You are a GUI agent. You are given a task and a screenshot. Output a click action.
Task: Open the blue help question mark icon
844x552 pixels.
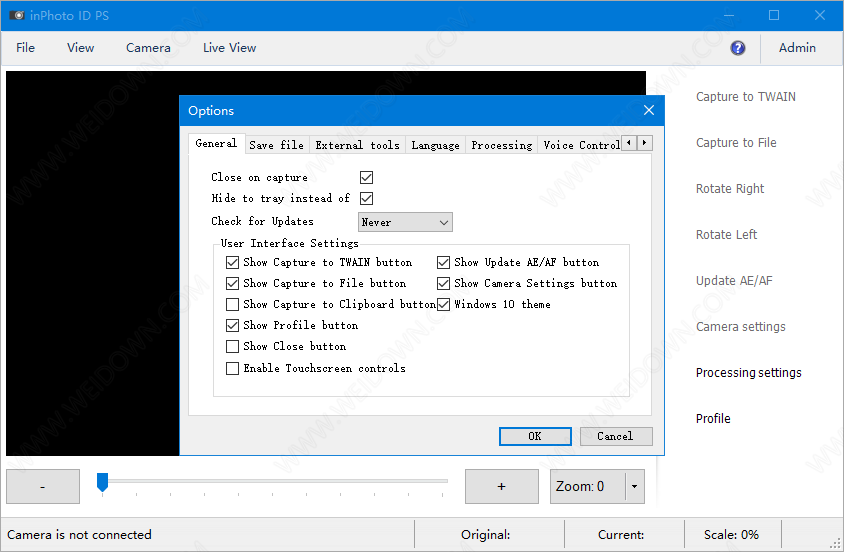pyautogui.click(x=737, y=48)
